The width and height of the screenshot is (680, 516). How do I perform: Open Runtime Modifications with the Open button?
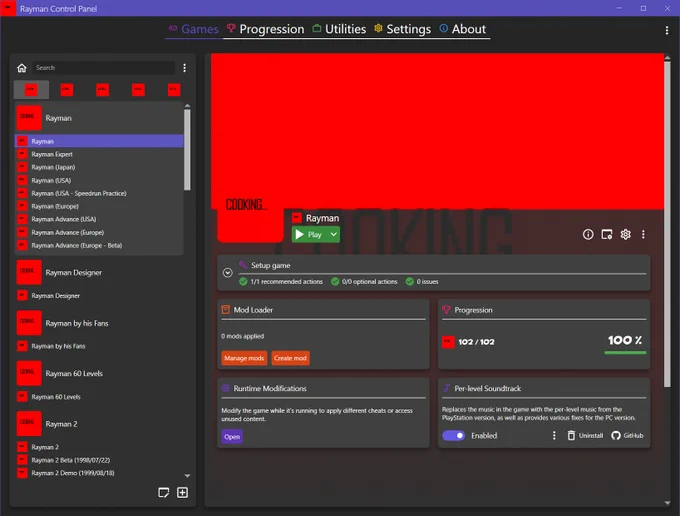[x=232, y=437]
